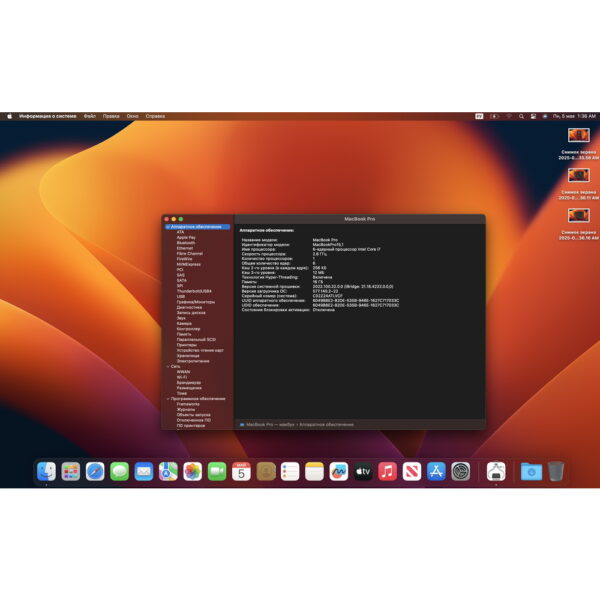Click the date and time in menu bar
Viewport: 600px width, 600px height.
pos(574,116)
